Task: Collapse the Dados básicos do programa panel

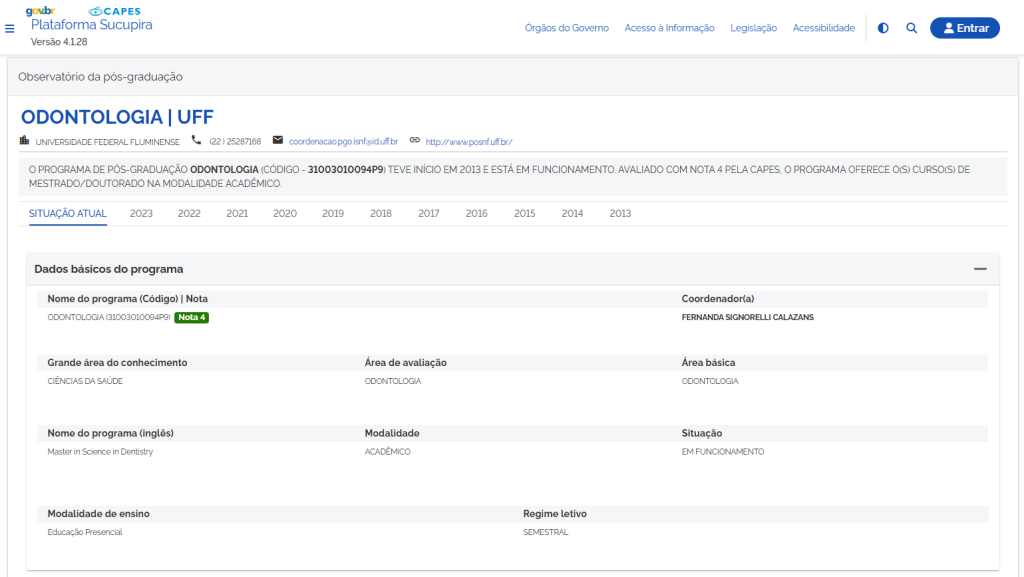Action: click(980, 269)
